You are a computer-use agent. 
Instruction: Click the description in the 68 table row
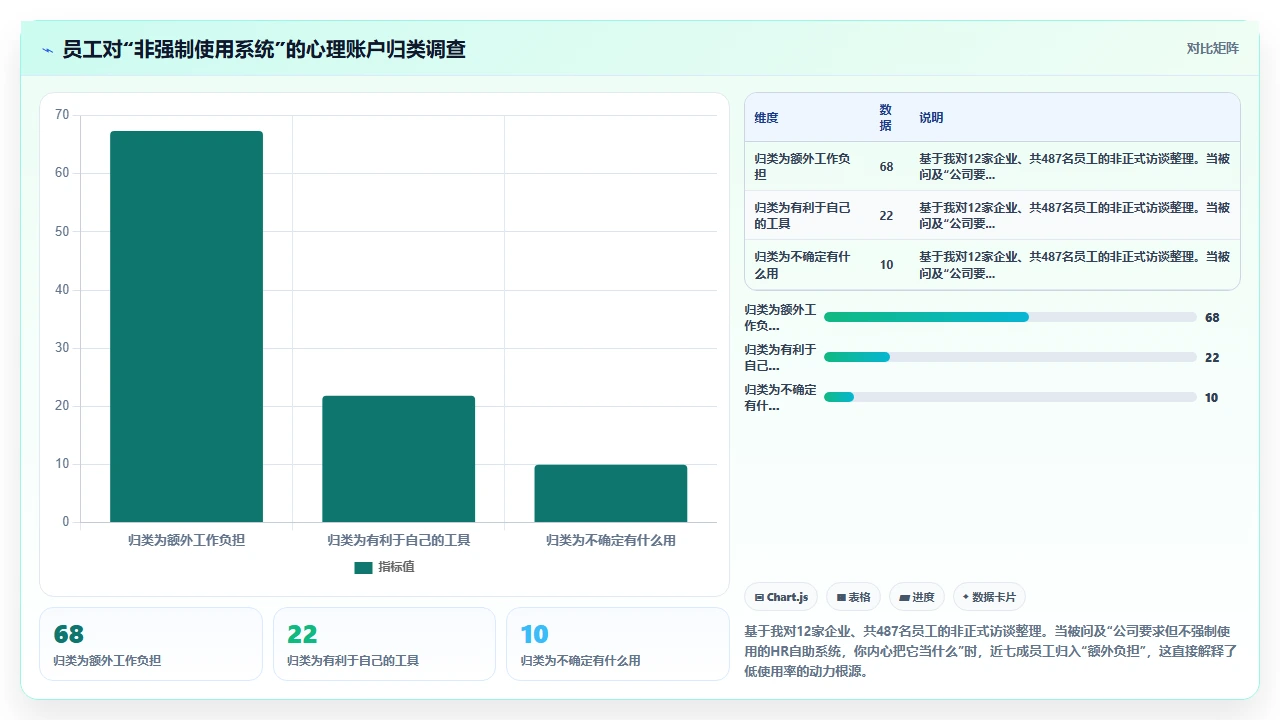coord(1075,166)
